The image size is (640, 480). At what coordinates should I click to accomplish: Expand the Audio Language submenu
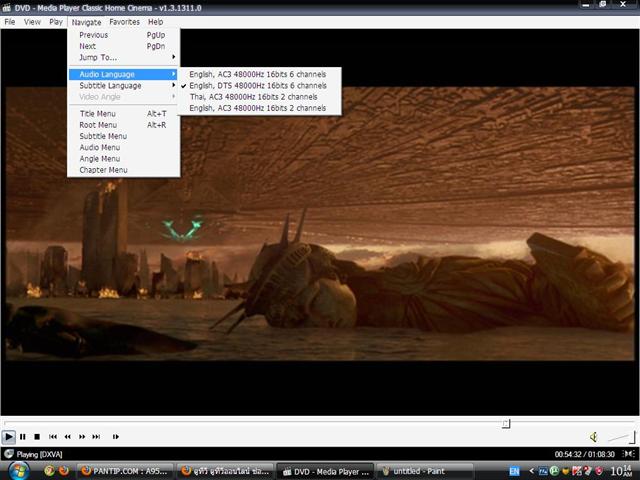click(123, 74)
